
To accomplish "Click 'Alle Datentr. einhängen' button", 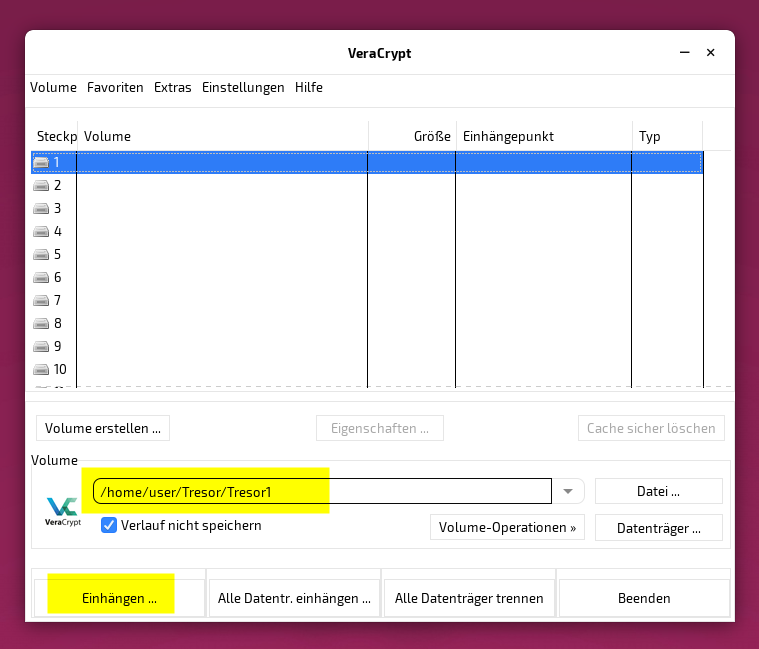I will [x=294, y=598].
